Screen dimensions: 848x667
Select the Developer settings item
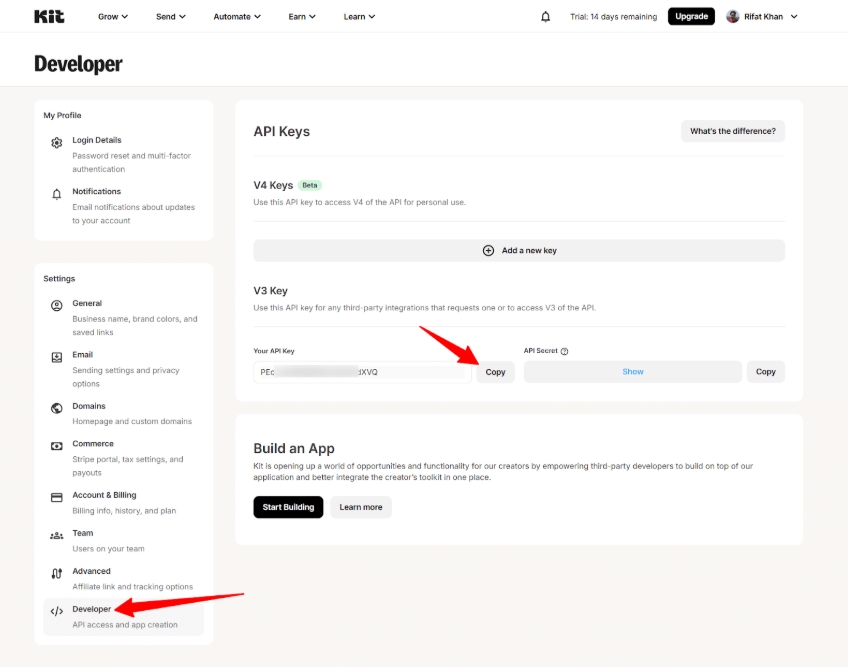click(x=124, y=616)
